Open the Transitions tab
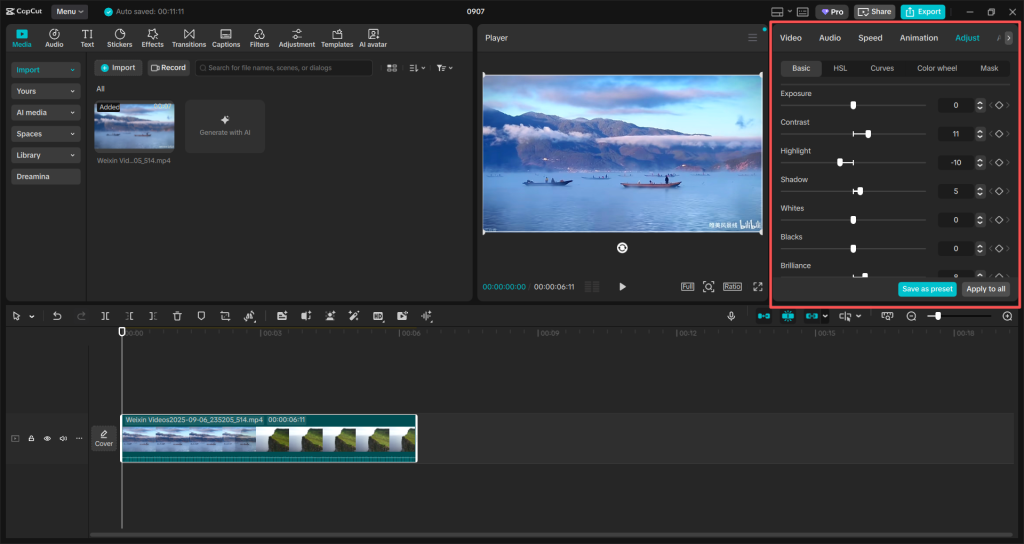1024x544 pixels. coord(189,38)
